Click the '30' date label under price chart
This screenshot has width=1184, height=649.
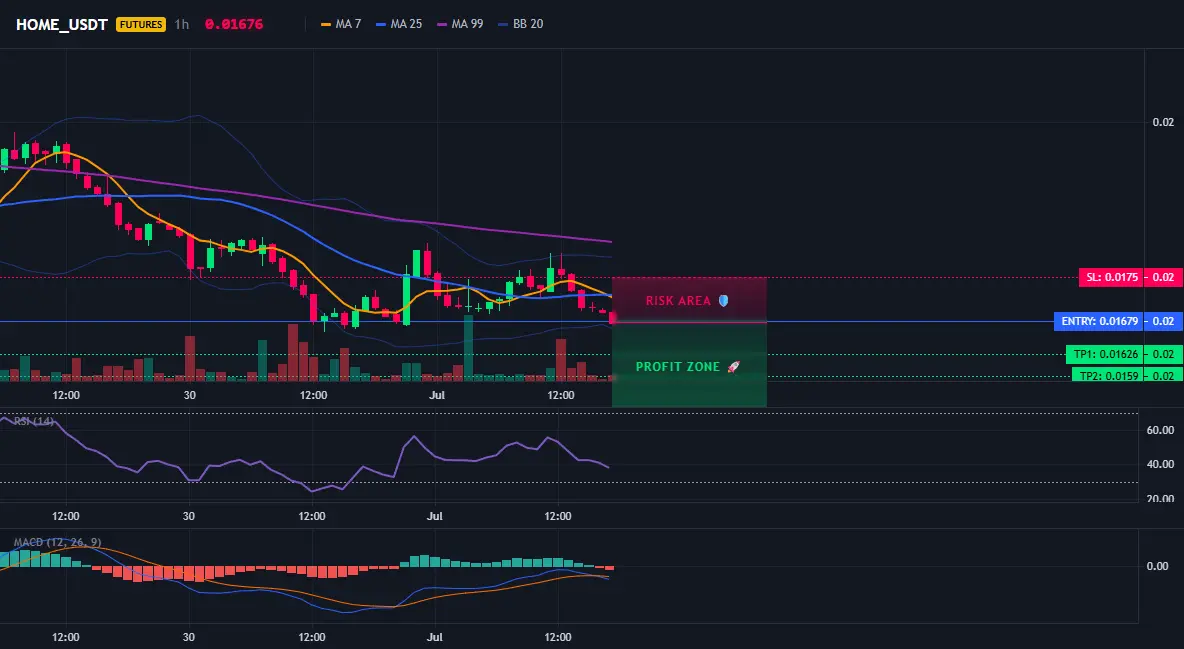[190, 395]
